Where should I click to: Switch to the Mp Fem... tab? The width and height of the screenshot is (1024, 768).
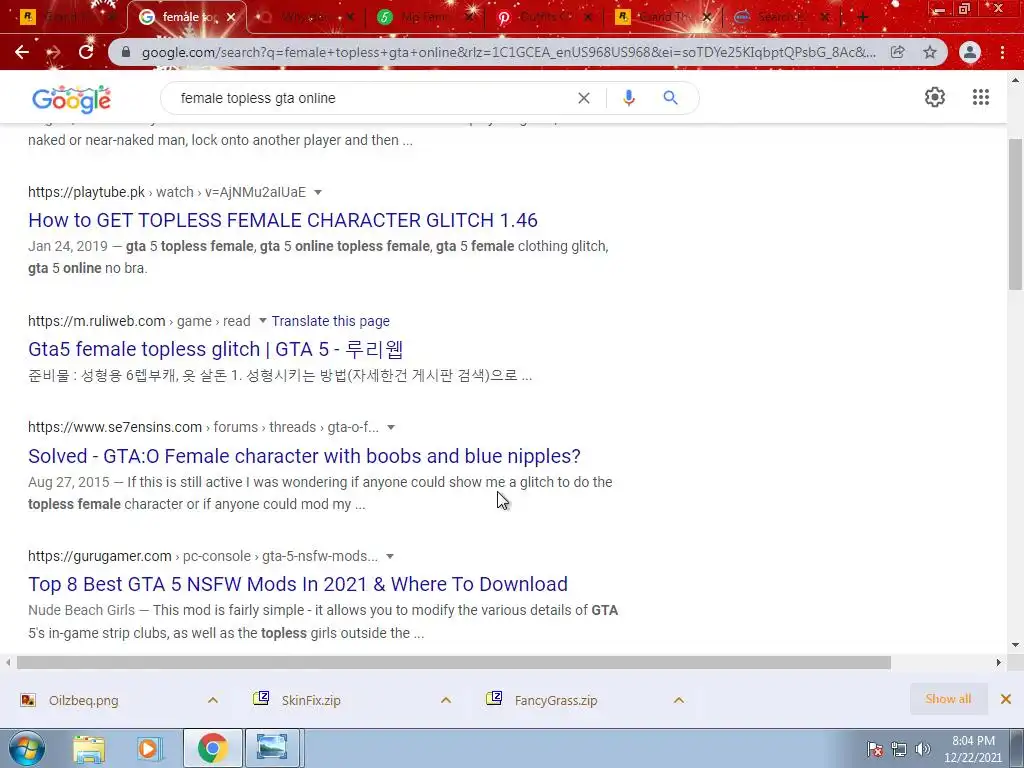pyautogui.click(x=424, y=18)
